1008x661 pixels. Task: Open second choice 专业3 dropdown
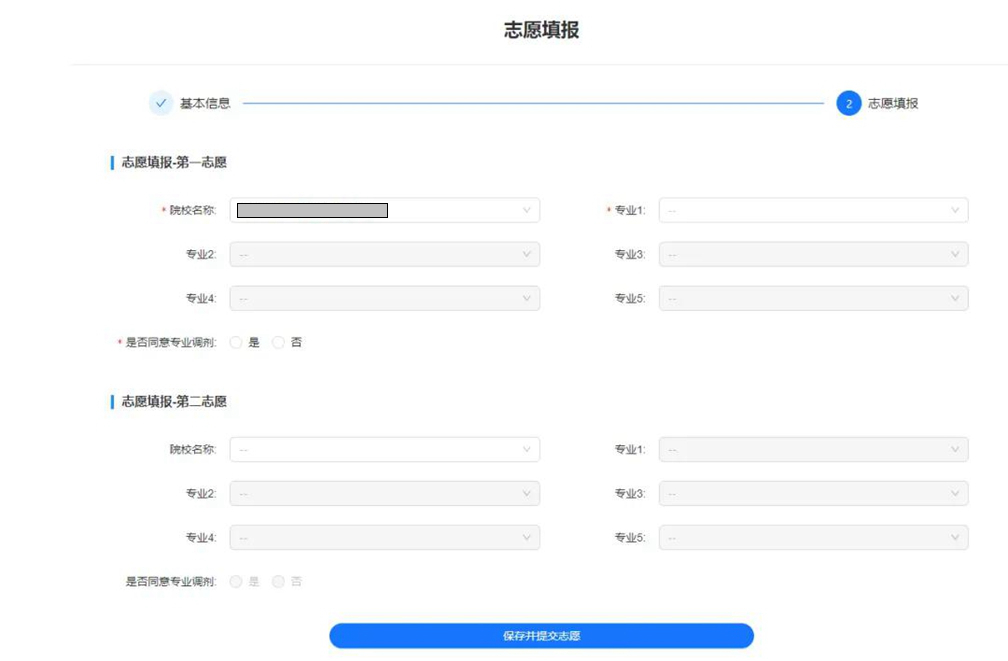tap(812, 493)
